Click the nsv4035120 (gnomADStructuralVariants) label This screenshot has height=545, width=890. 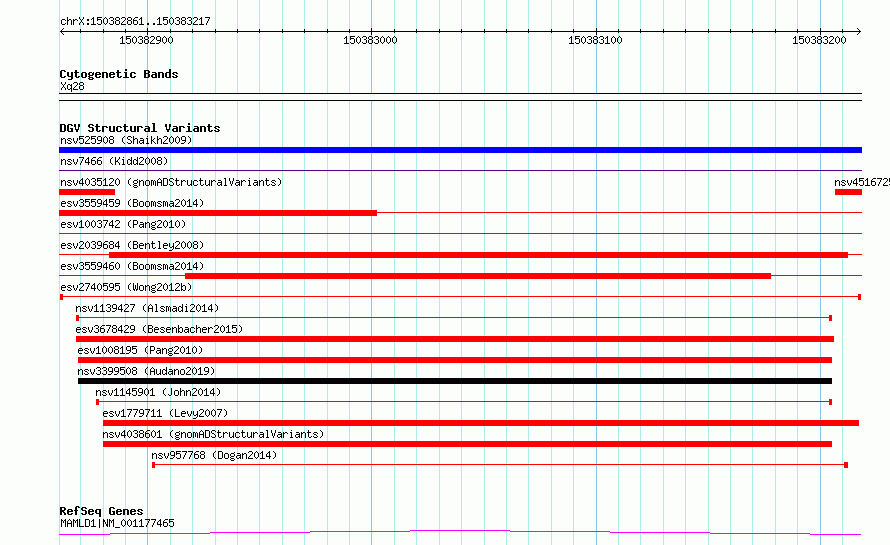click(x=171, y=182)
